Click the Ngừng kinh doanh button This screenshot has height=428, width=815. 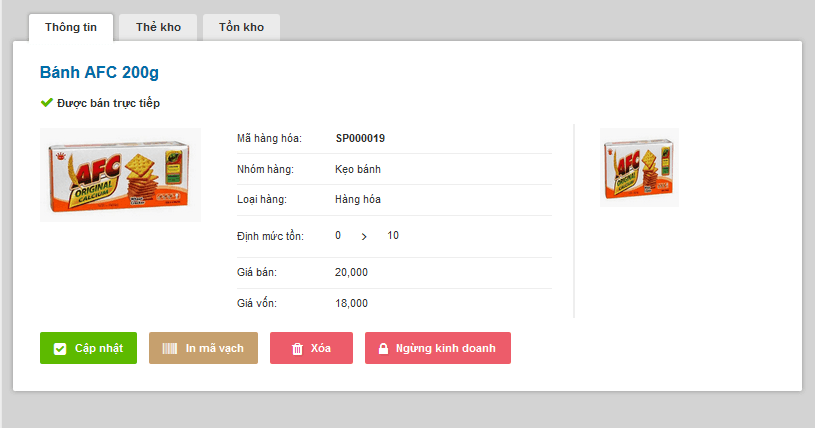438,348
